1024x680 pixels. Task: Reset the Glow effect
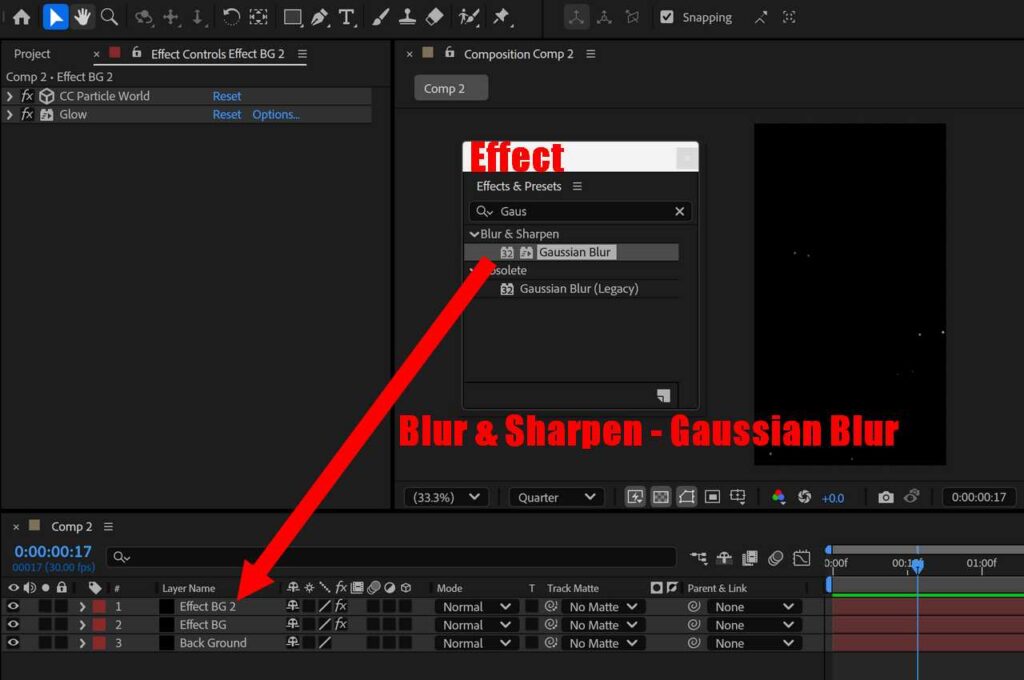click(227, 114)
